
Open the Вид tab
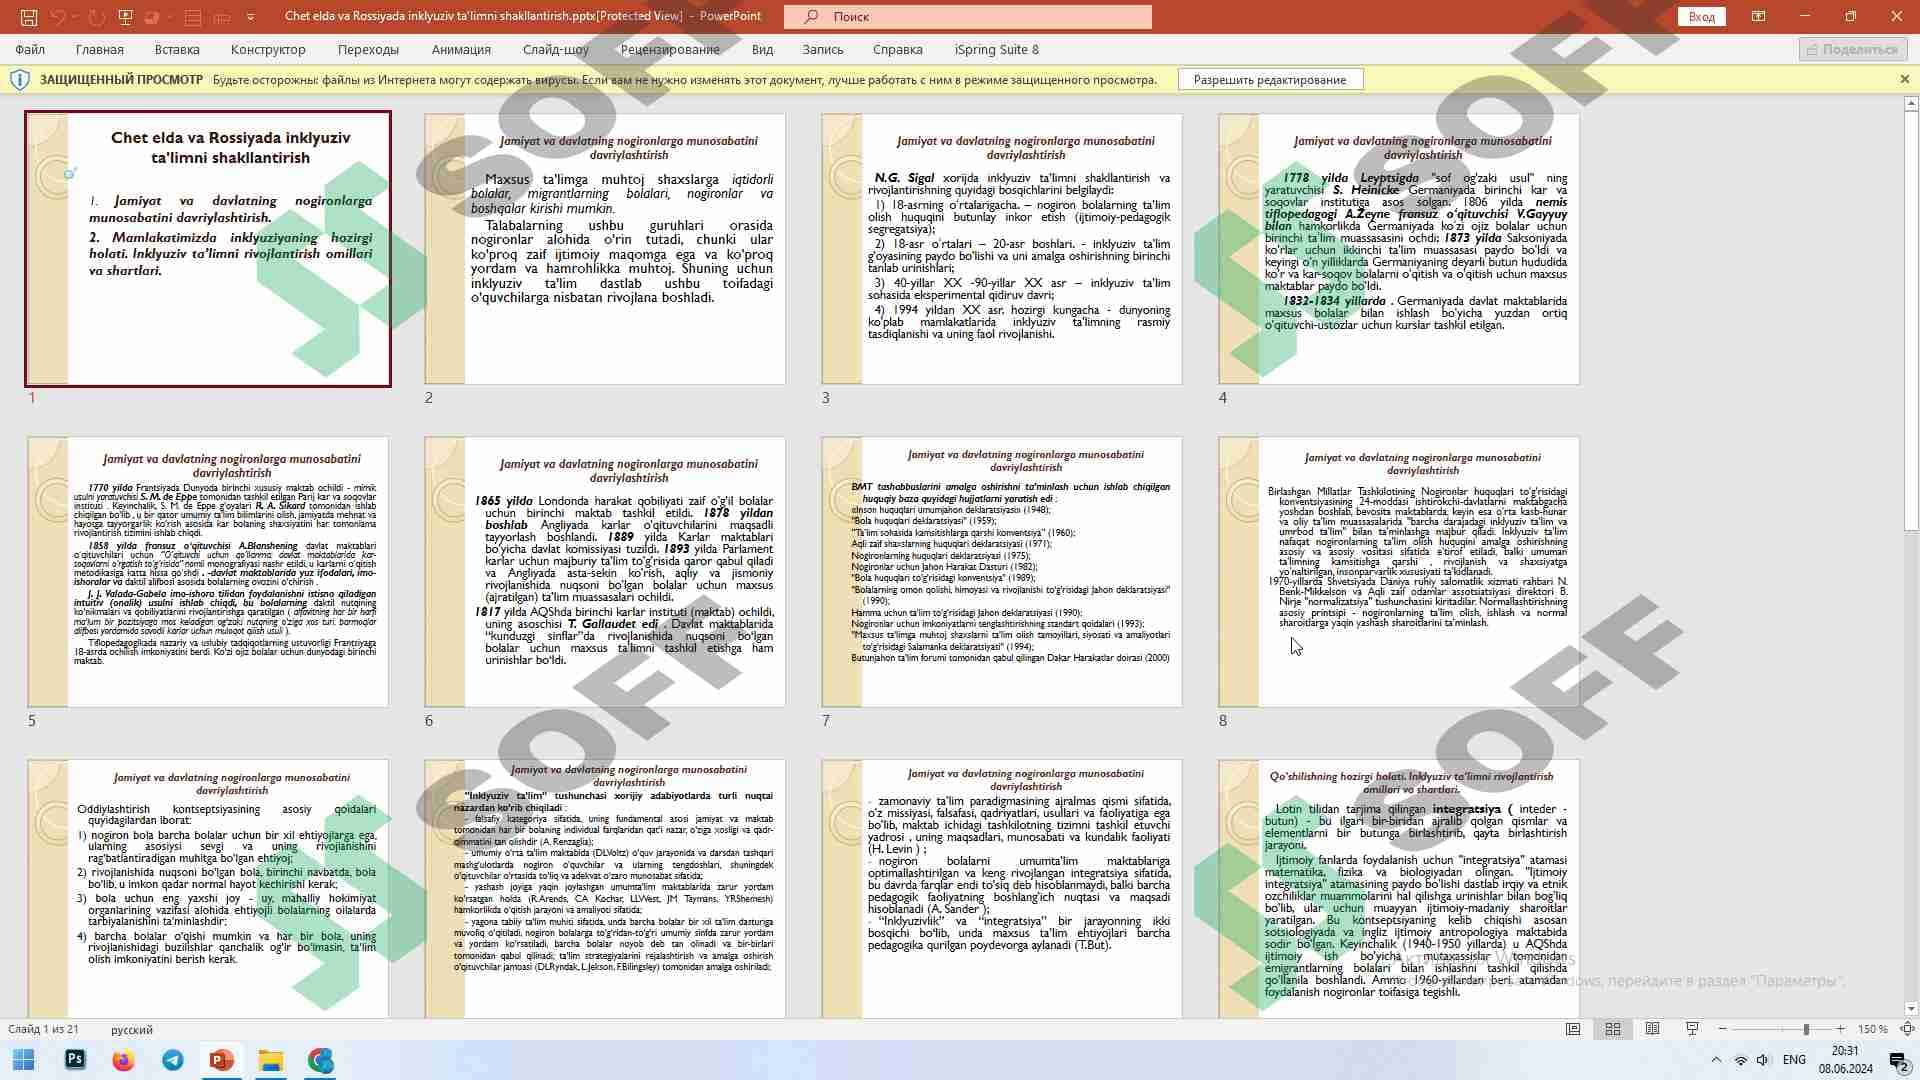click(x=763, y=49)
